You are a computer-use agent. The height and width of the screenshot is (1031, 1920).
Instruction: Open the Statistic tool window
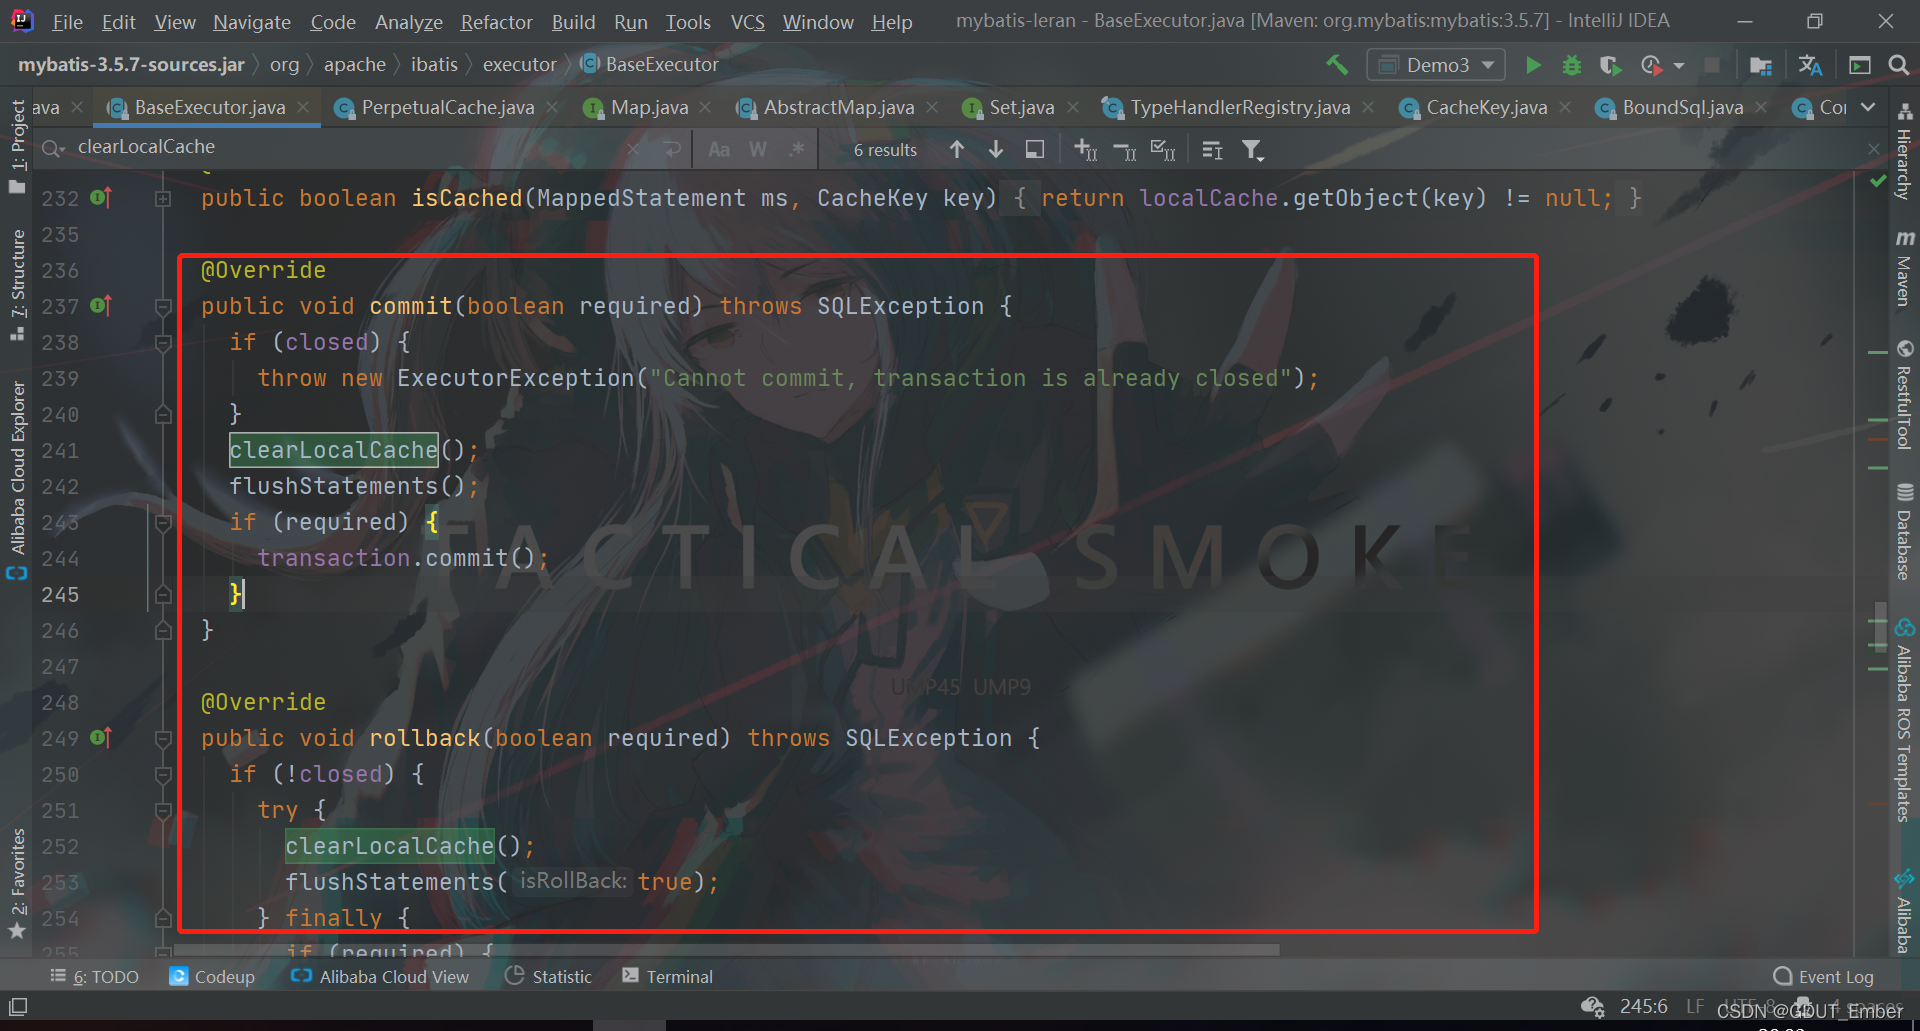(549, 976)
